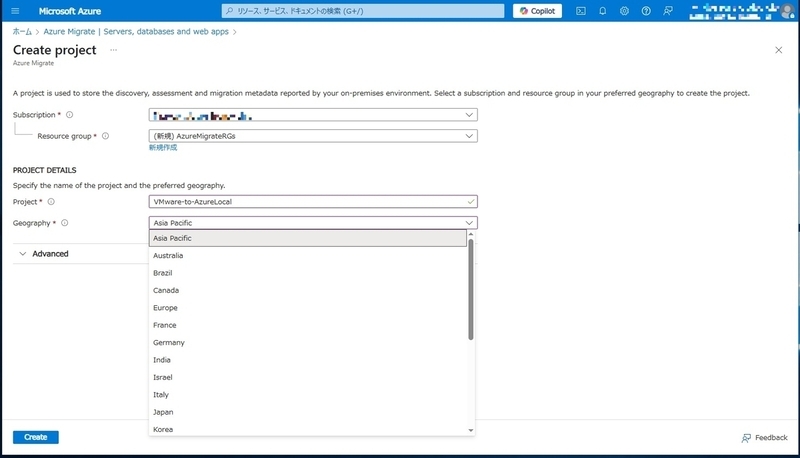Show info tooltip for Geography
The image size is (800, 458).
[64, 223]
